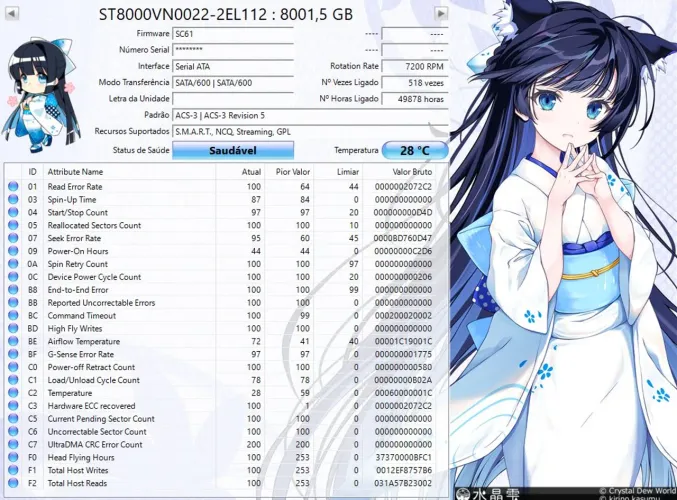Click the Attribute Name column header

[x=130, y=172]
